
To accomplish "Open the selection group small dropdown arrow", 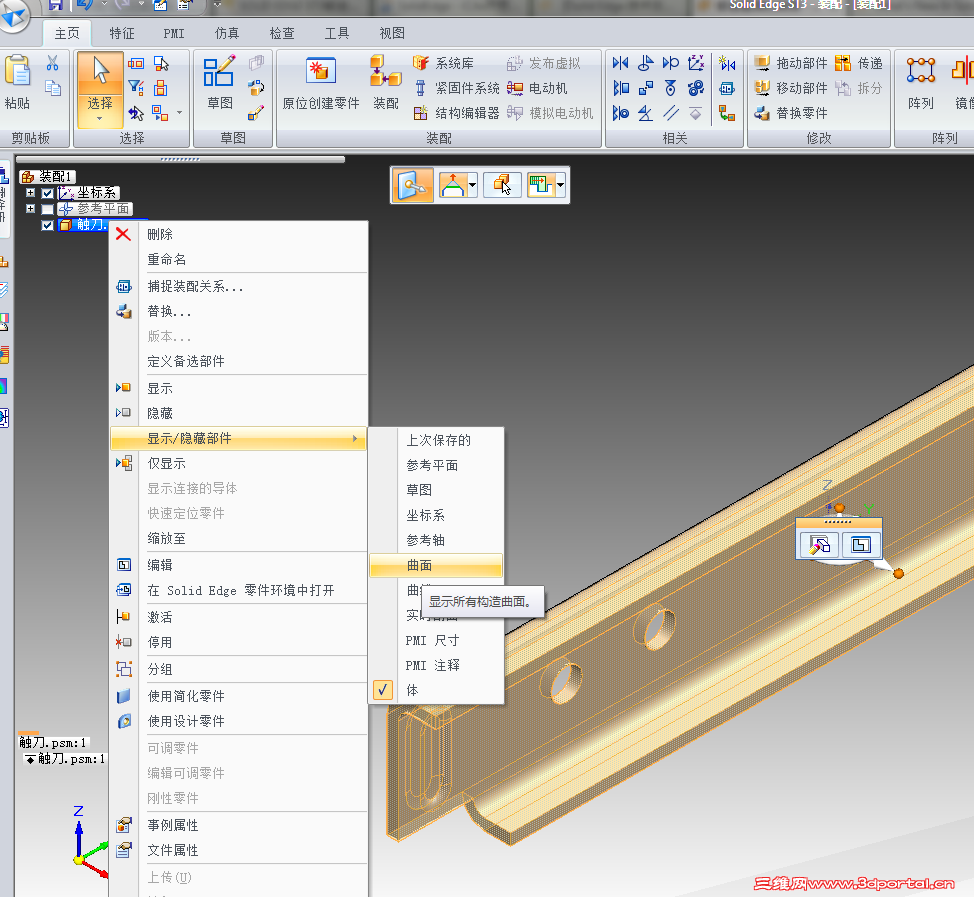I will click(x=180, y=112).
